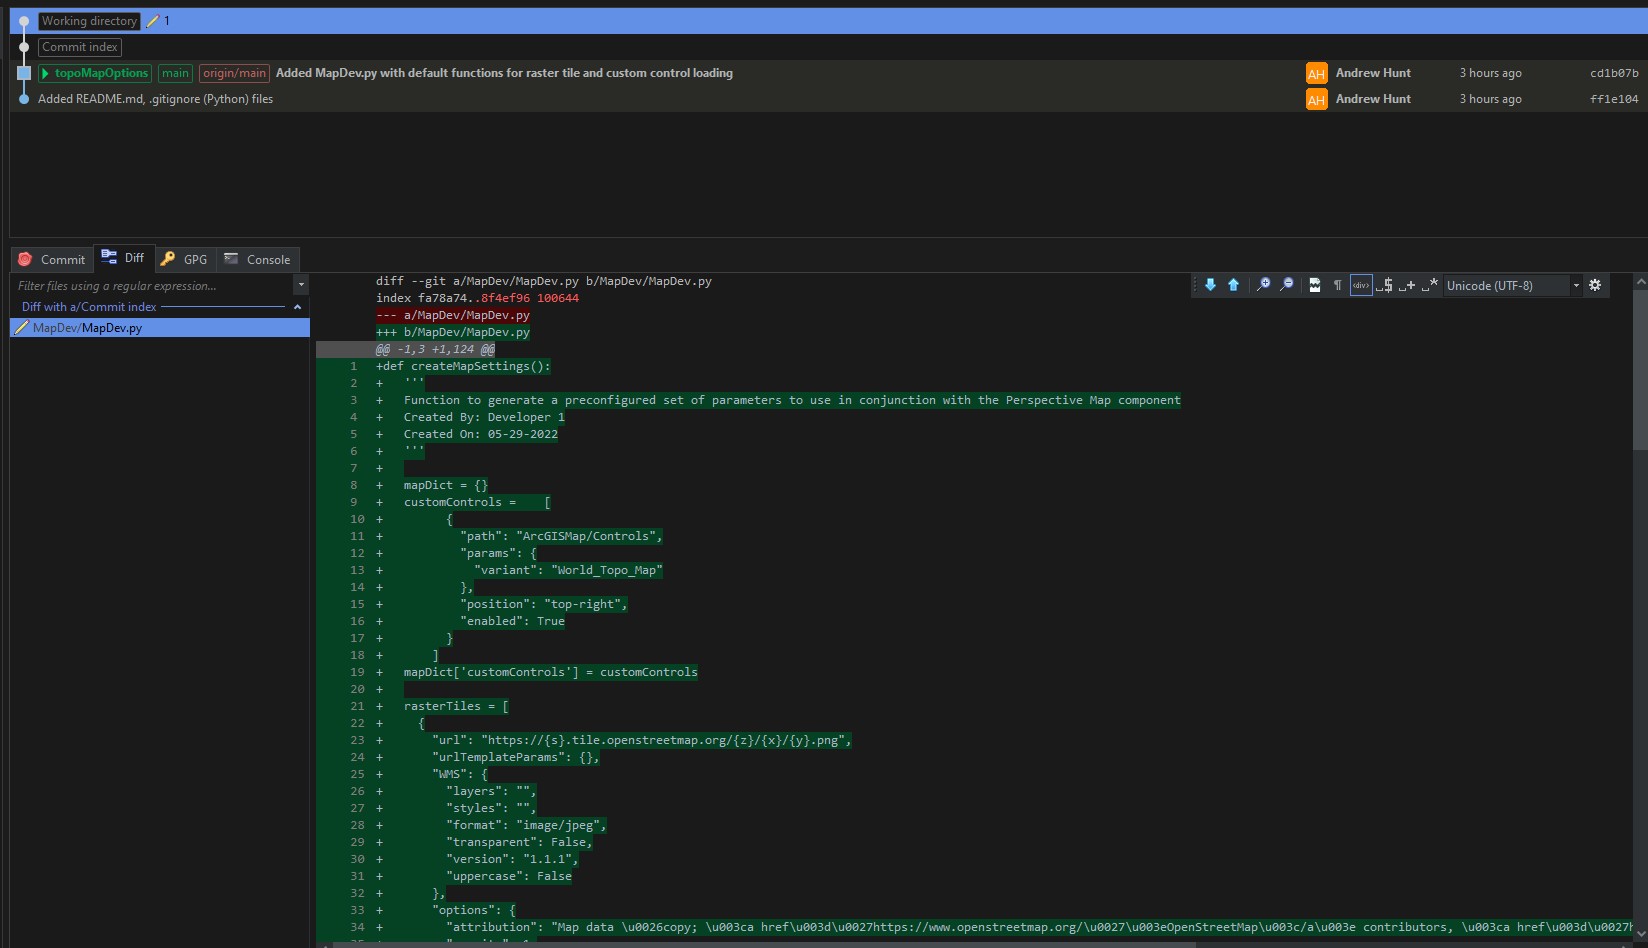Jump to next change with down arrow

tap(1210, 285)
